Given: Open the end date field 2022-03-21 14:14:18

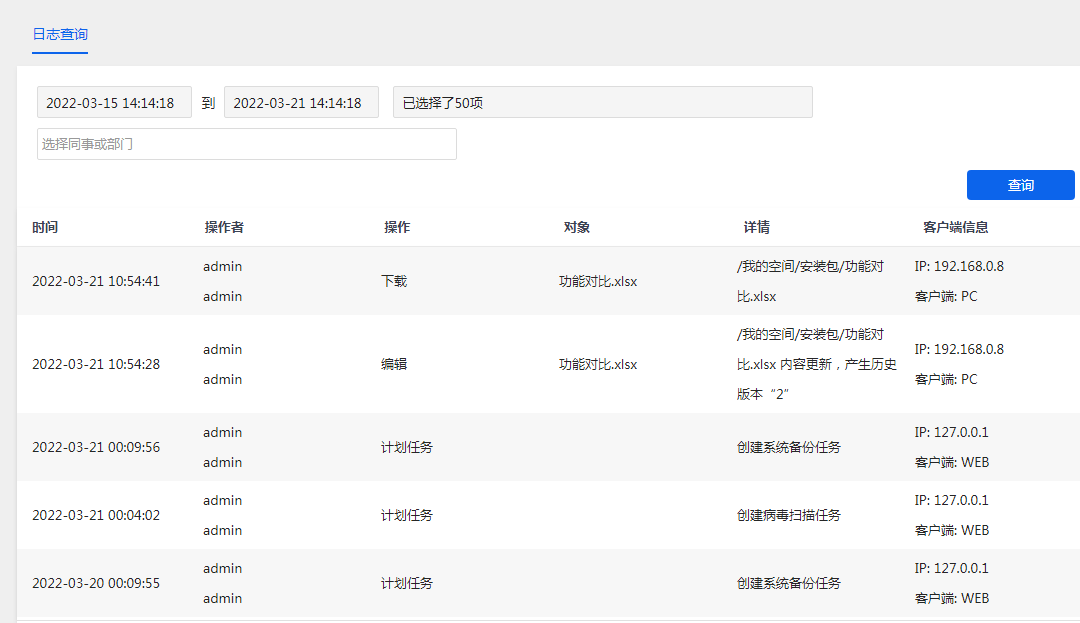Looking at the screenshot, I should (x=301, y=102).
